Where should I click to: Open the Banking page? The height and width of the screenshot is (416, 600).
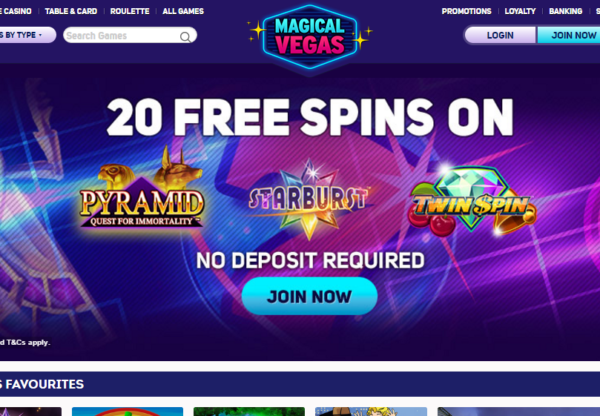point(566,11)
